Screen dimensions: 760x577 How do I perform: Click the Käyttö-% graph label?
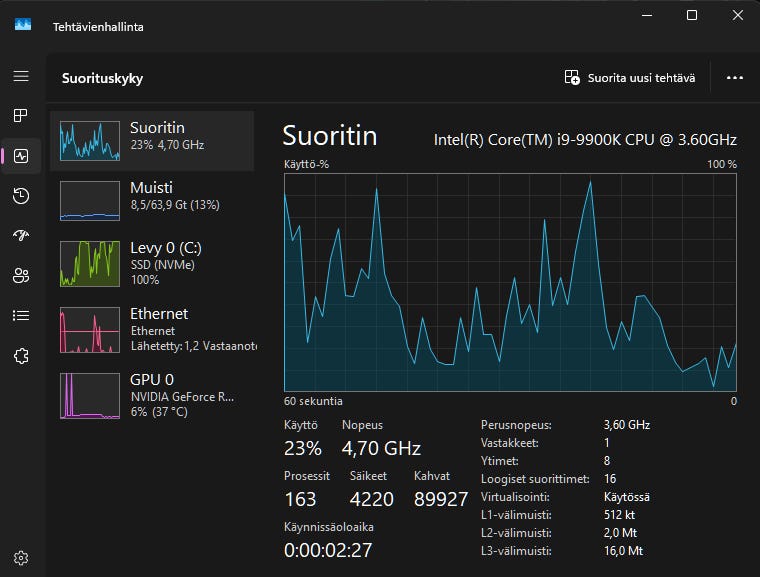306,164
